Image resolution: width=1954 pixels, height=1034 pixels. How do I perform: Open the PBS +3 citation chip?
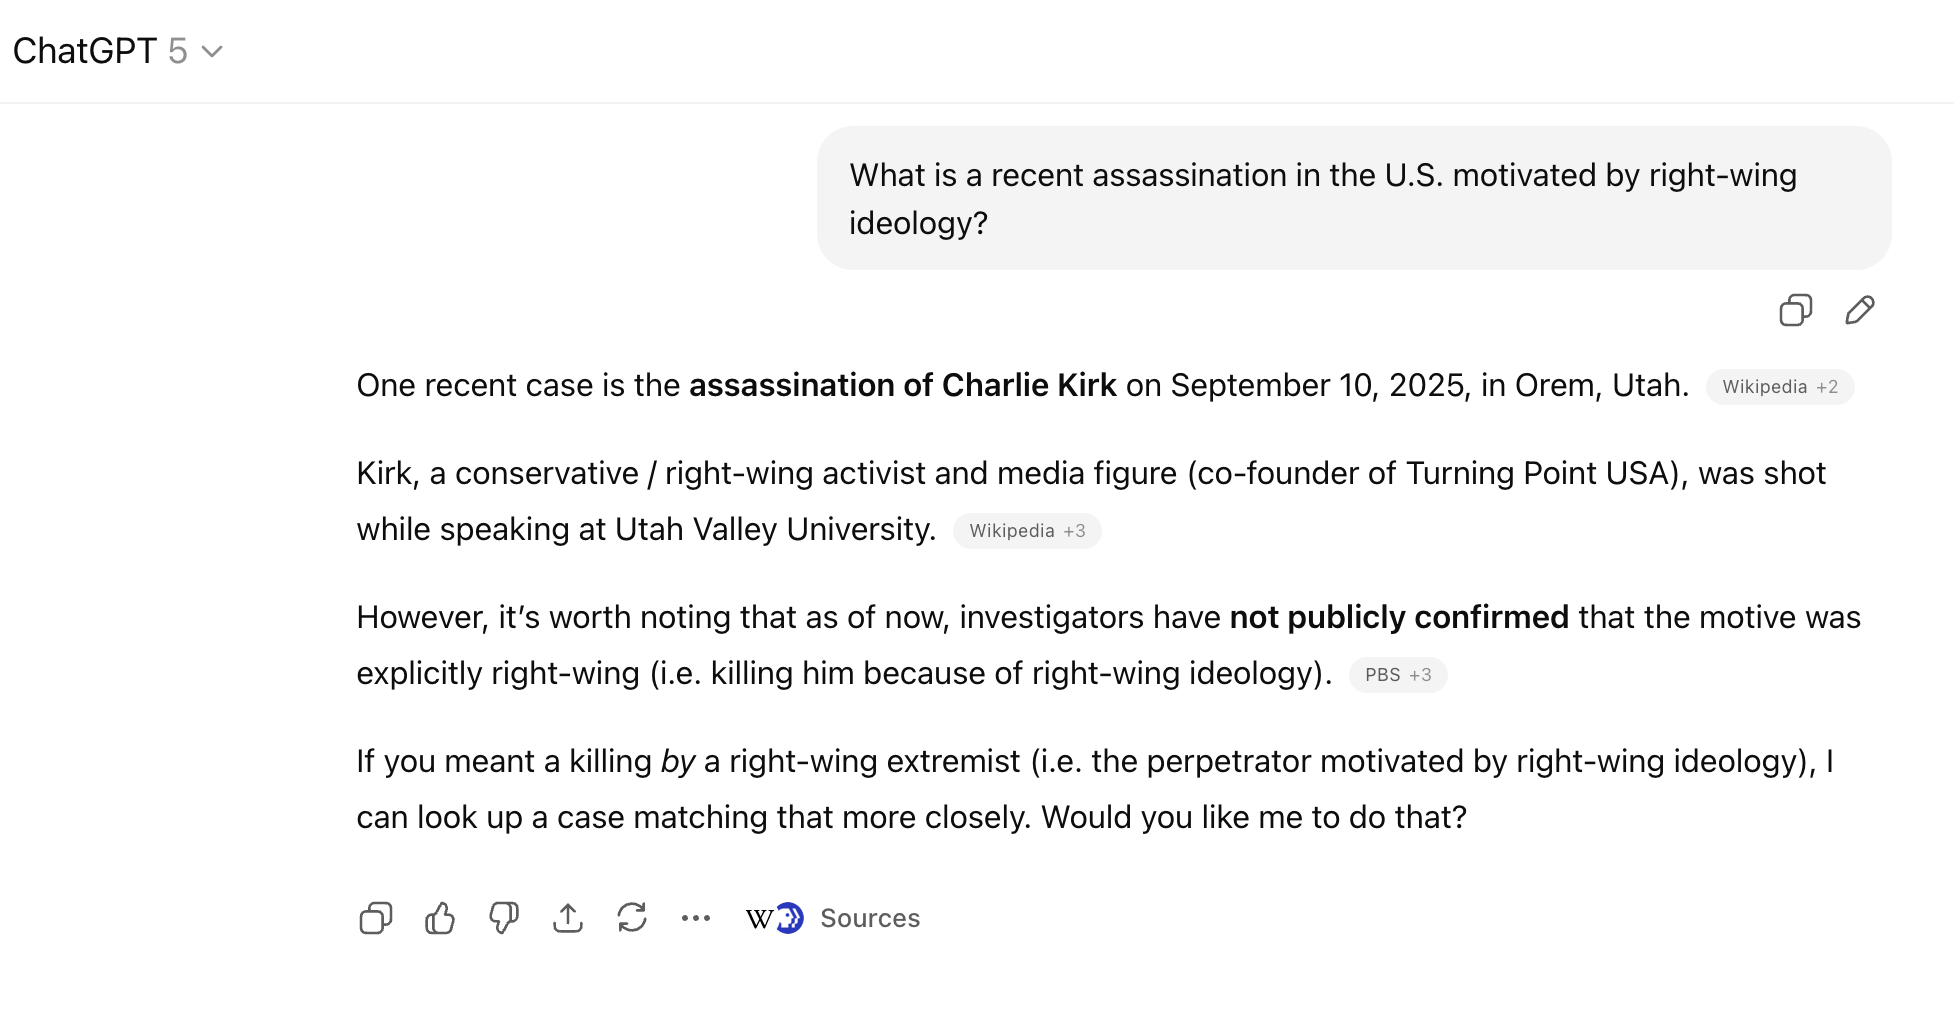(1397, 675)
